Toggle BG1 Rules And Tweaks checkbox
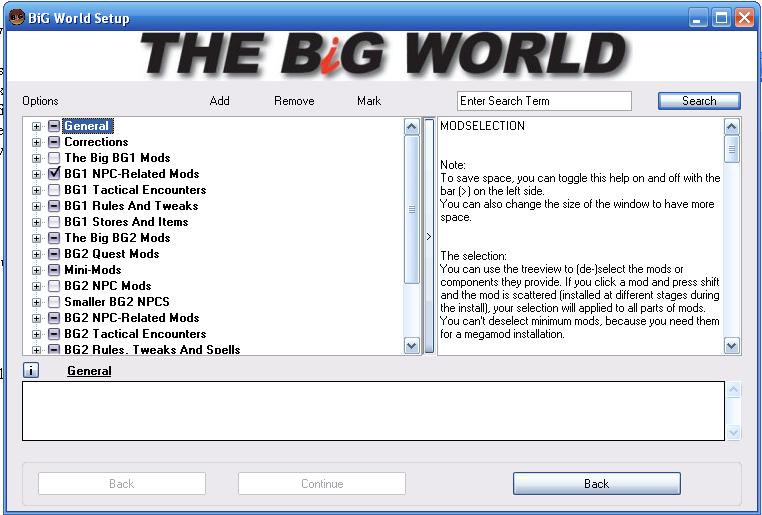Screen dimensions: 762x515 [54, 206]
